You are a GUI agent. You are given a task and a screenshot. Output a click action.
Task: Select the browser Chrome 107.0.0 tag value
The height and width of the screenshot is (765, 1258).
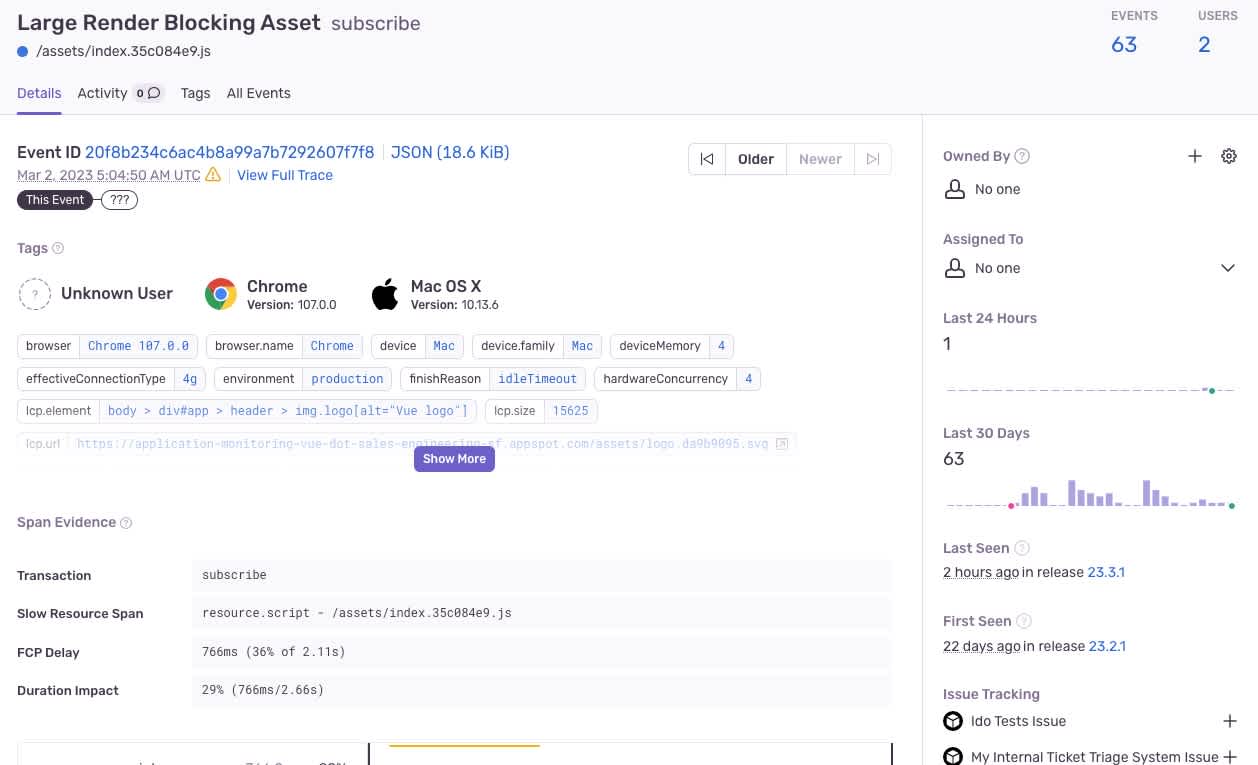tap(138, 346)
